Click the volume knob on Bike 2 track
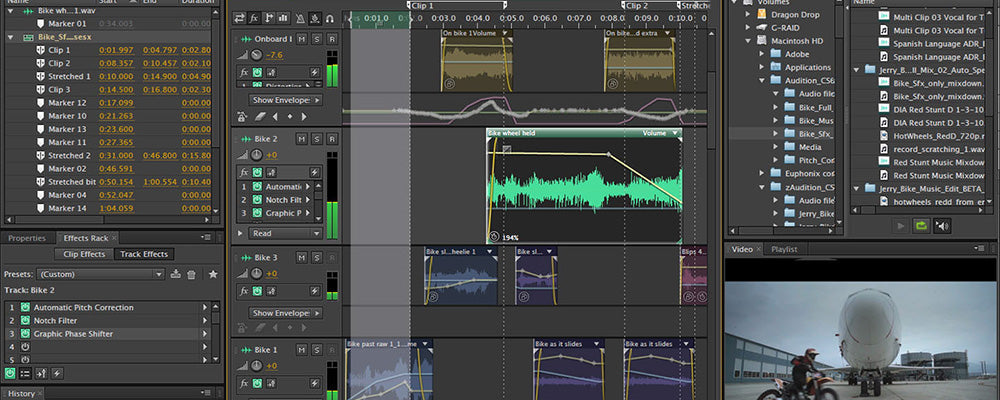 coord(257,155)
